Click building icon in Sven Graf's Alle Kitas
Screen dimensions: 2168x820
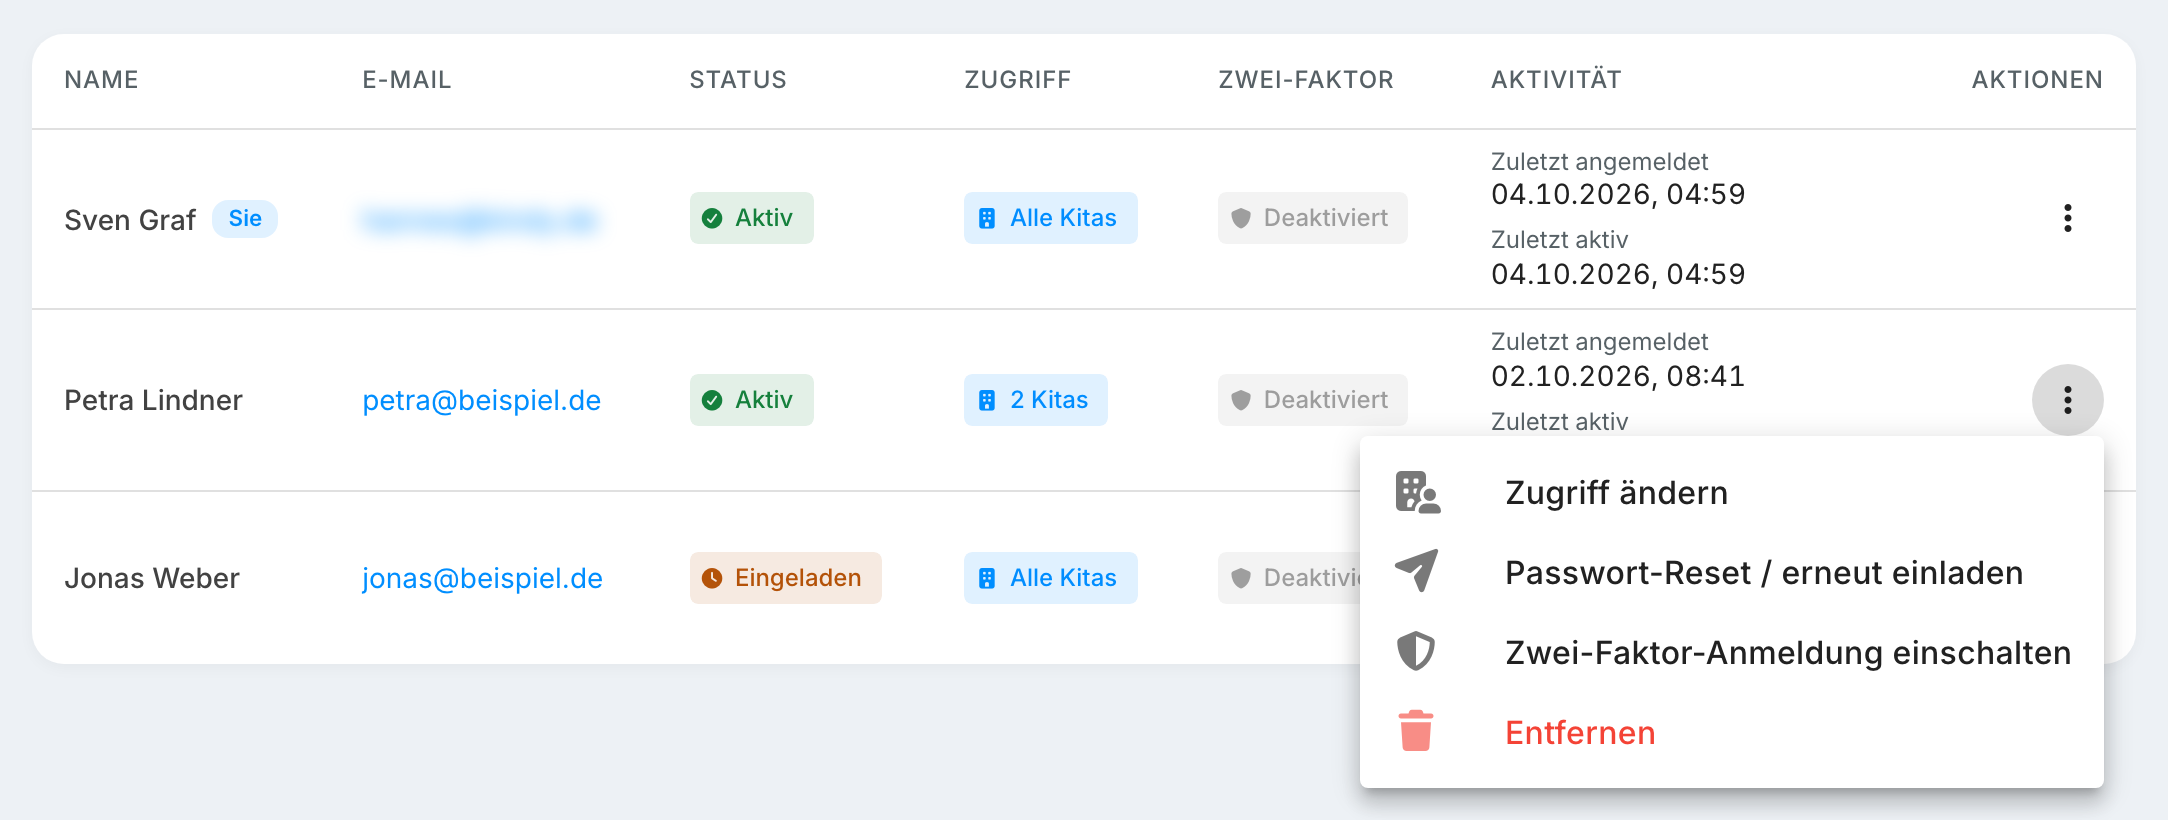pos(987,218)
